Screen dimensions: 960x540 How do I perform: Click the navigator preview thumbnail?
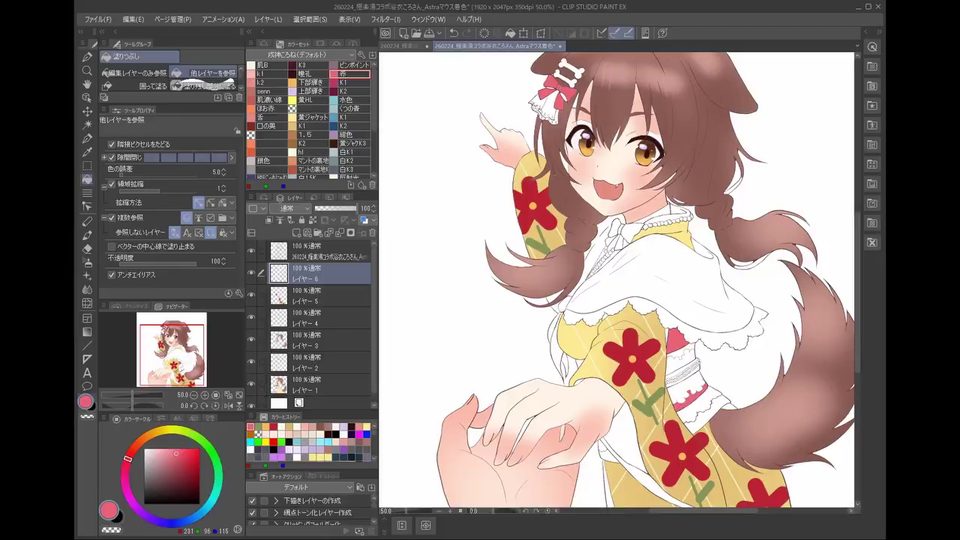click(x=171, y=350)
